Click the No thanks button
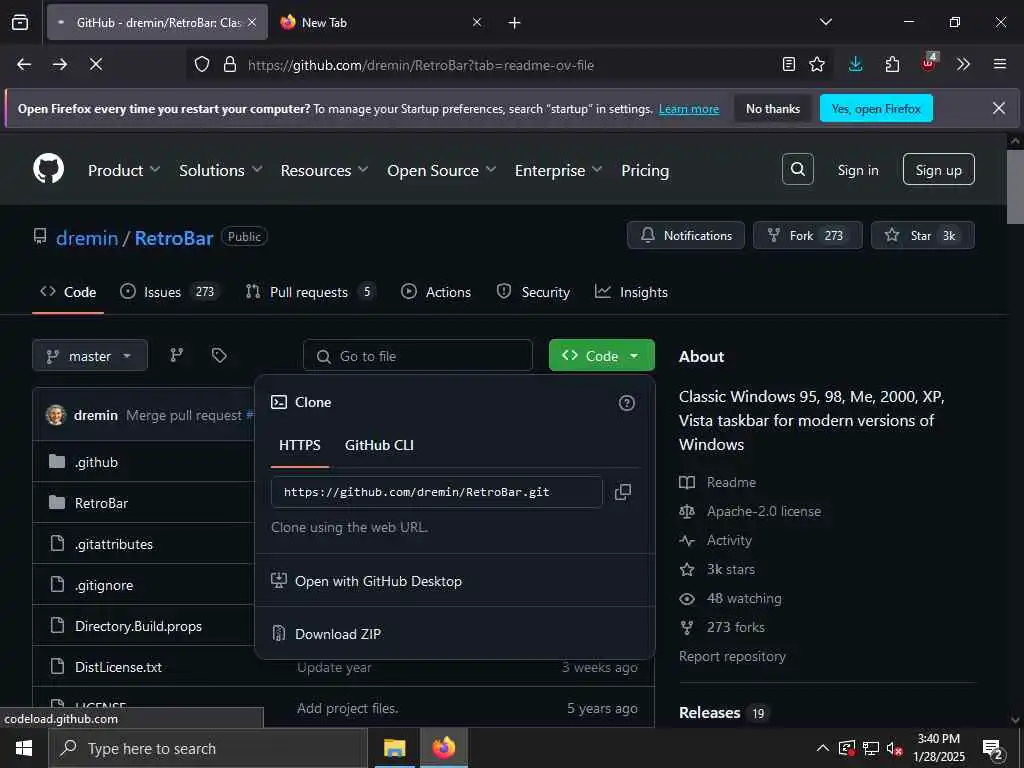The height and width of the screenshot is (768, 1024). pyautogui.click(x=773, y=108)
